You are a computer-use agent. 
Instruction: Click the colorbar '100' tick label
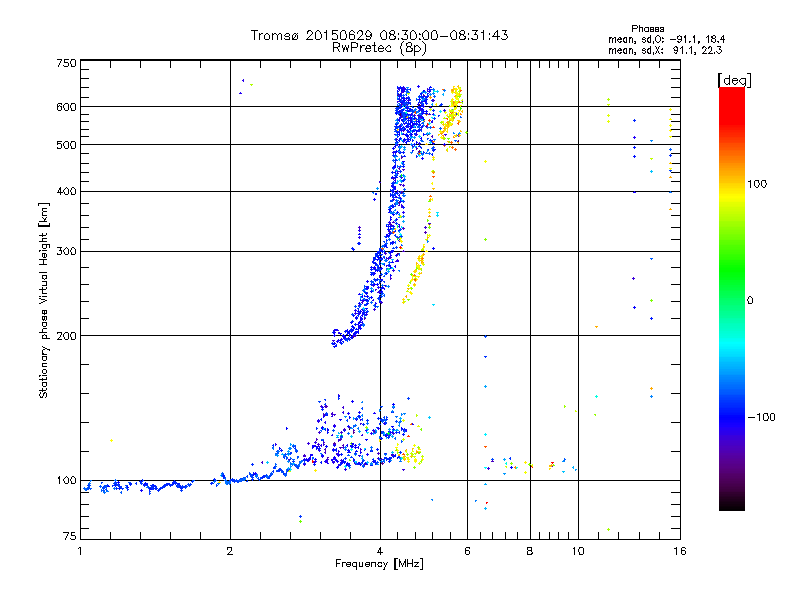coord(757,184)
